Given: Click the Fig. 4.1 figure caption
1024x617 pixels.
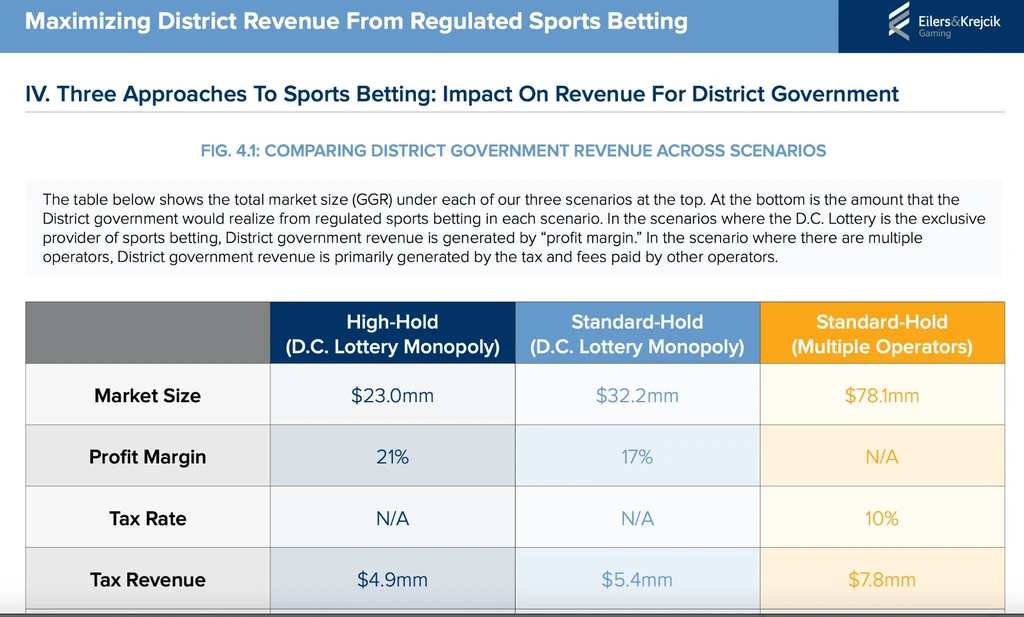Looking at the screenshot, I should [513, 151].
